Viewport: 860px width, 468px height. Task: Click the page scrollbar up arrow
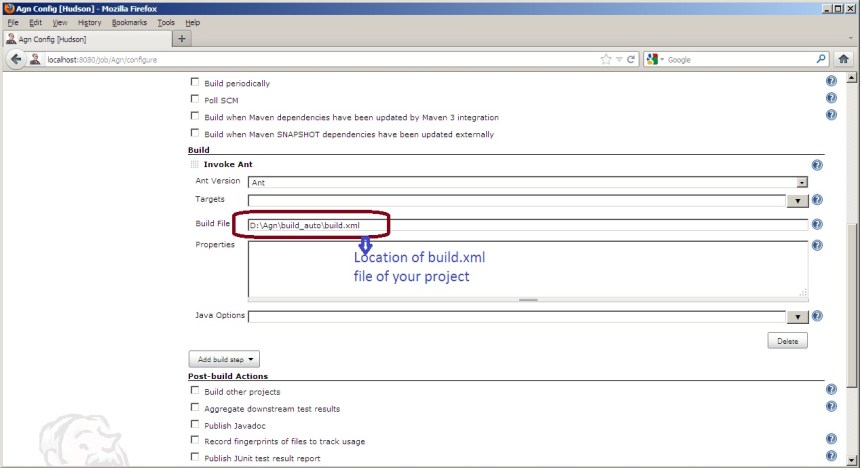coord(851,78)
